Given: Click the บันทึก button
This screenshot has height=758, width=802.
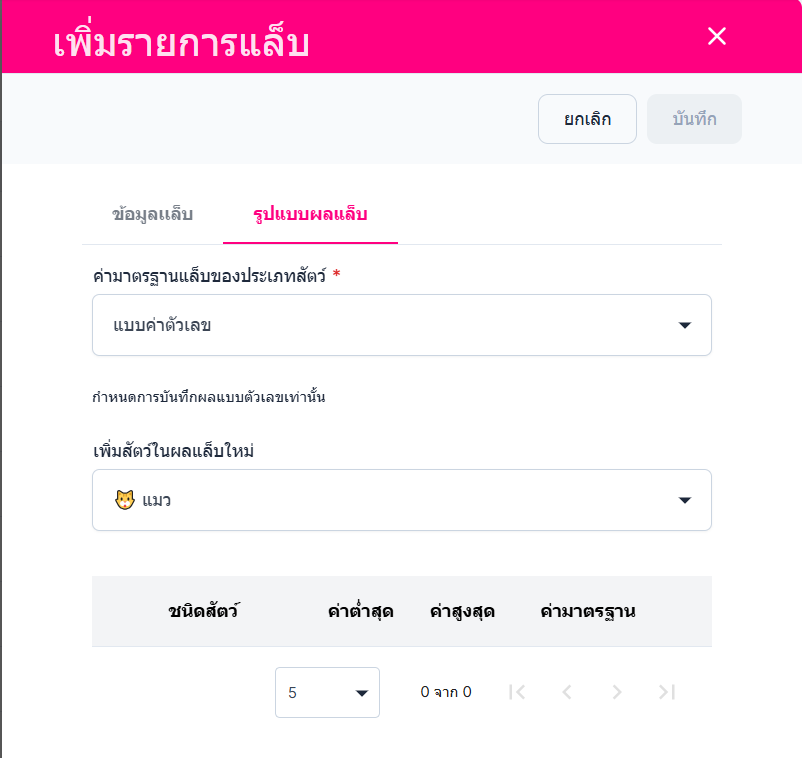Looking at the screenshot, I should point(694,119).
